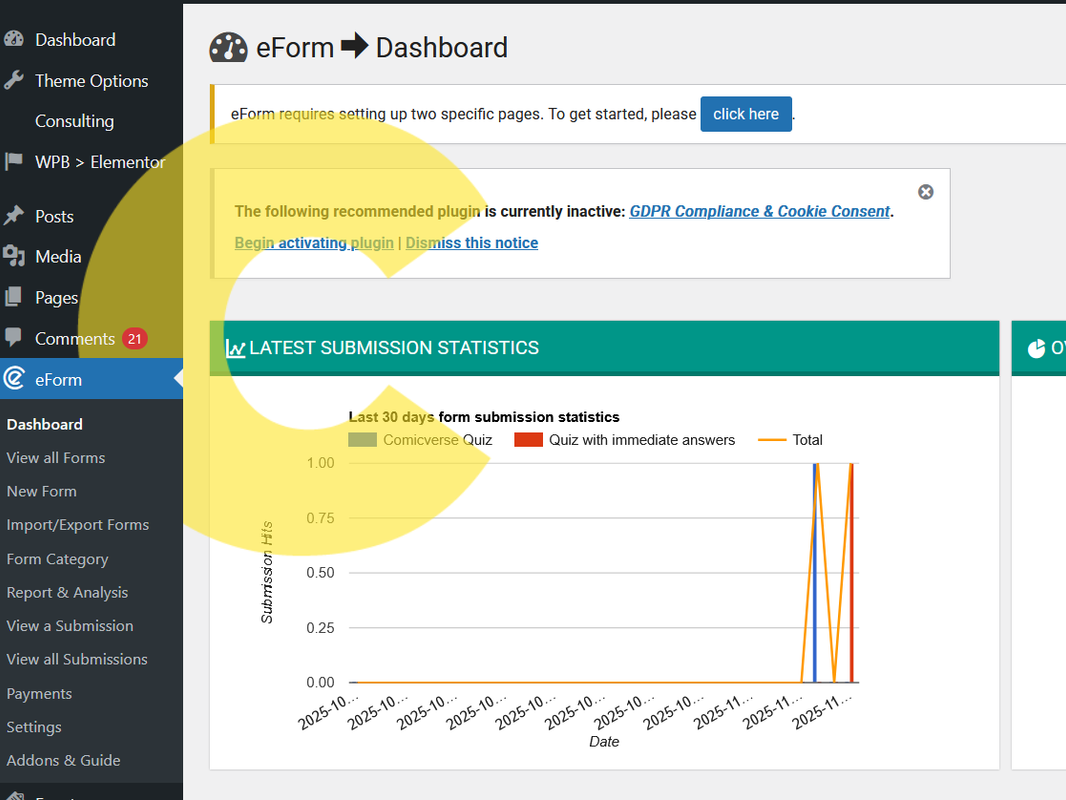Viewport: 1066px width, 800px height.
Task: Open eForm Dashboard submenu item
Action: (45, 424)
